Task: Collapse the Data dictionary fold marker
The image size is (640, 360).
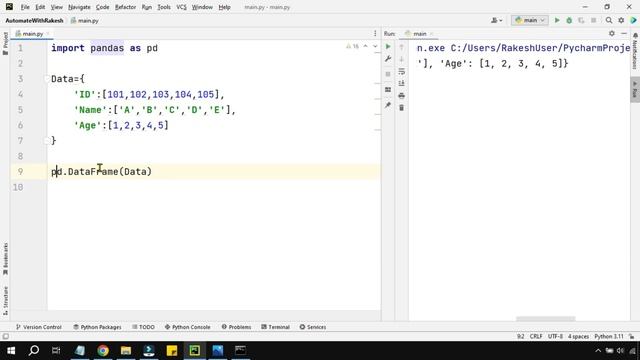Action: click(x=47, y=79)
